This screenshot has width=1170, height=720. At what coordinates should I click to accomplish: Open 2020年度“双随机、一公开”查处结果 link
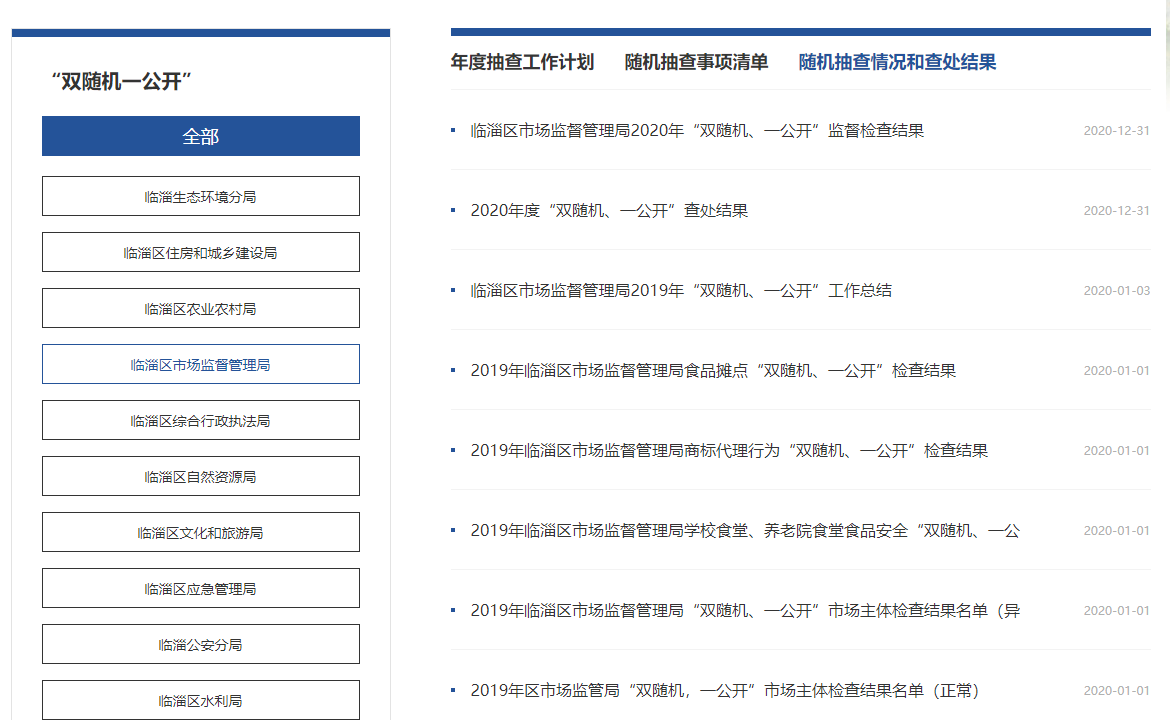coord(609,211)
